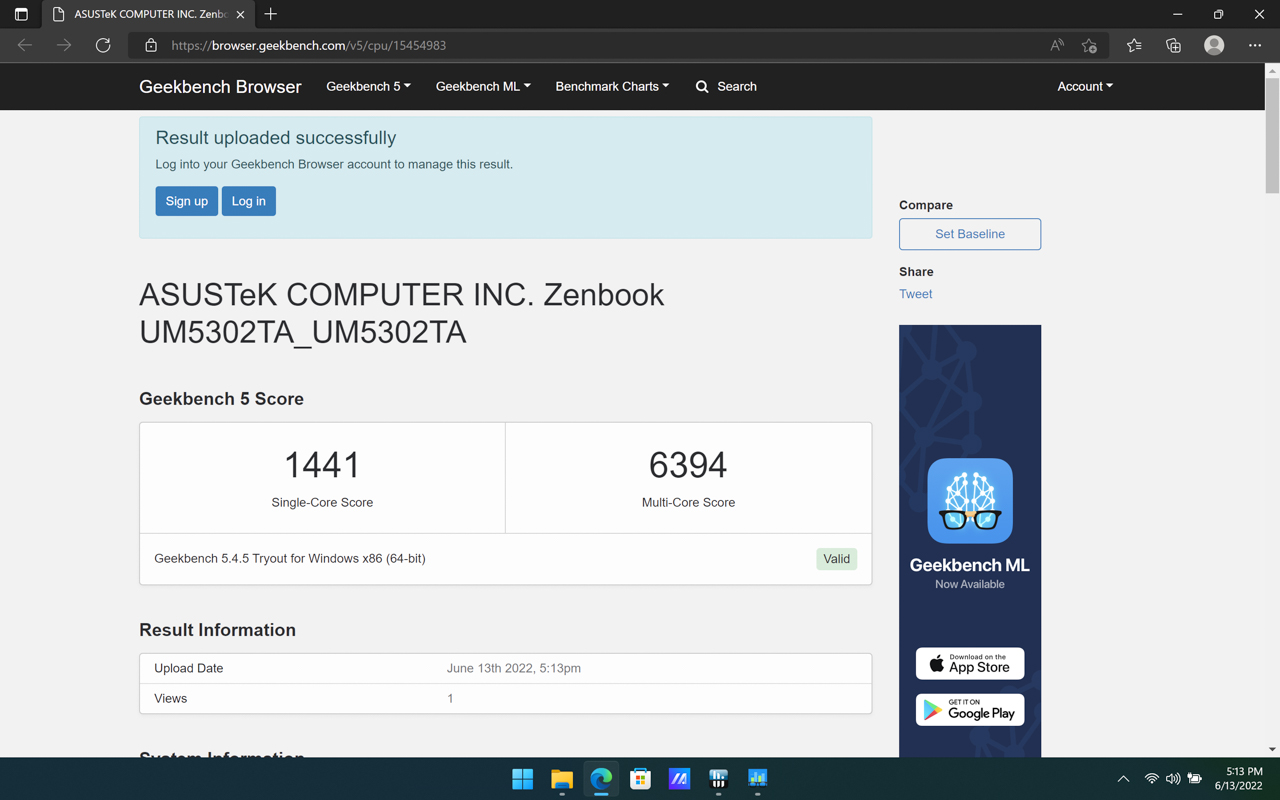
Task: Open the MyASUS app in the taskbar
Action: pos(679,778)
